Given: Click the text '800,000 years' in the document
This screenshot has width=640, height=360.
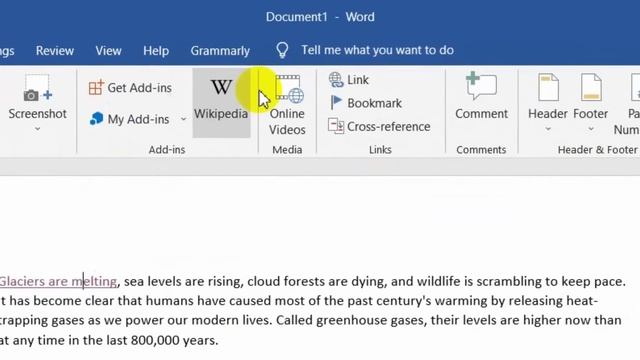Looking at the screenshot, I should point(174,340).
